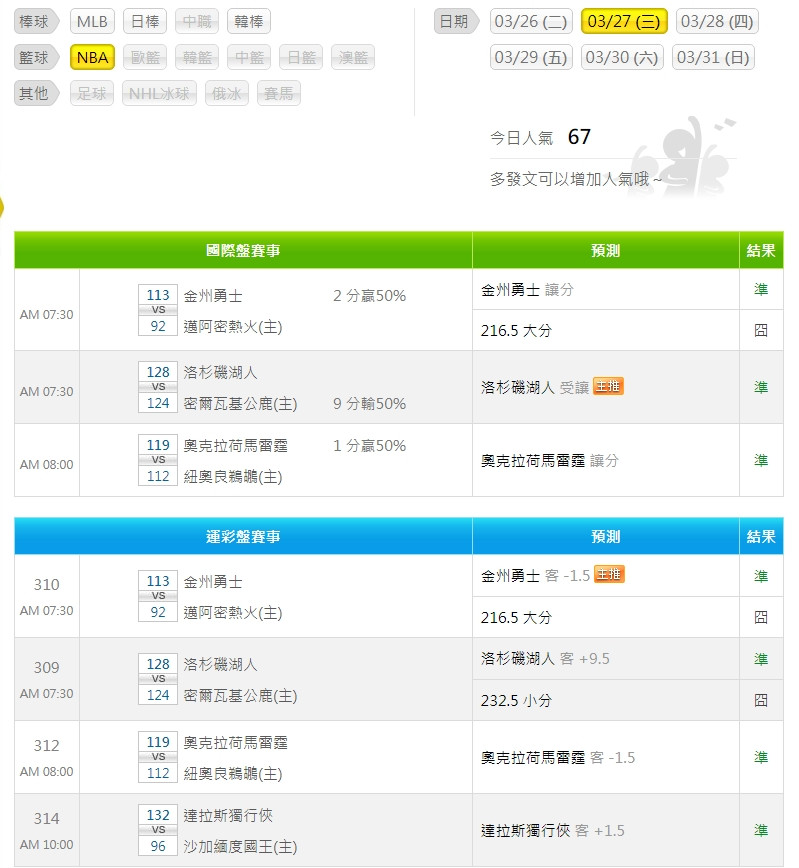Switch to date 03/29 (五)
The image size is (799, 868).
coord(530,58)
